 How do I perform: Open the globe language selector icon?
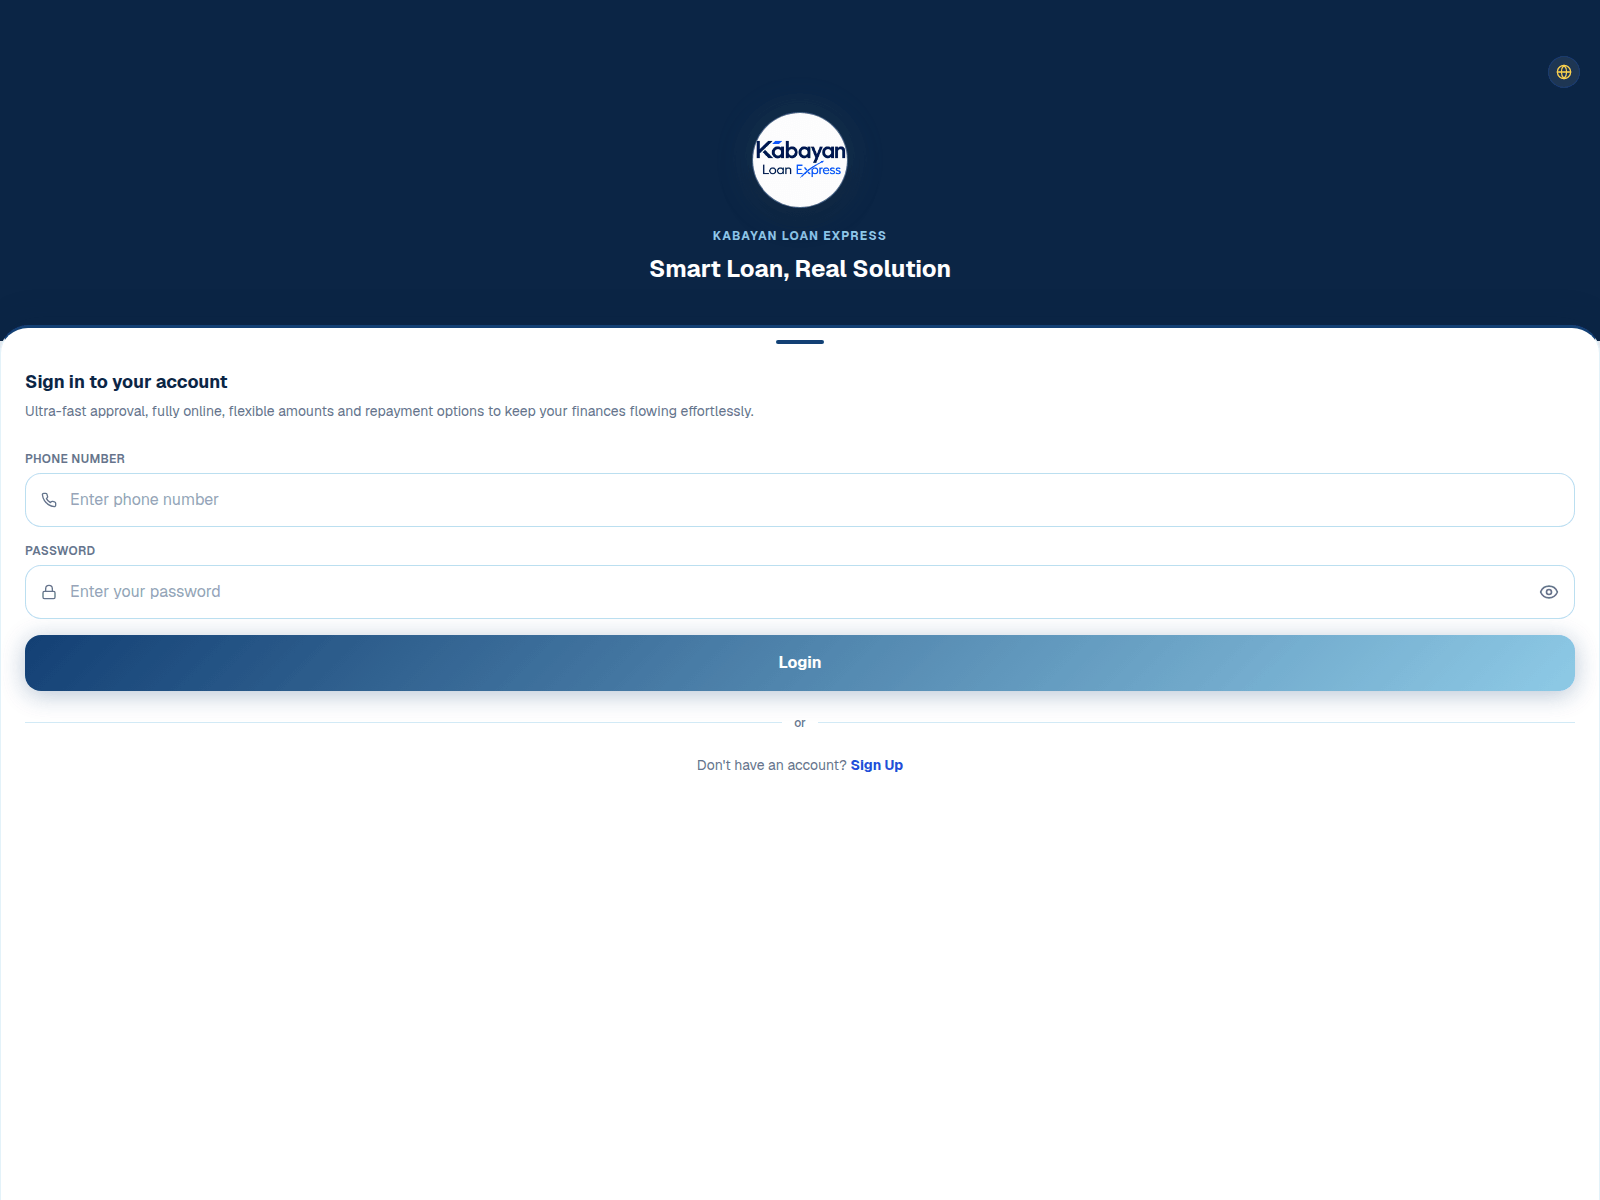click(1564, 72)
